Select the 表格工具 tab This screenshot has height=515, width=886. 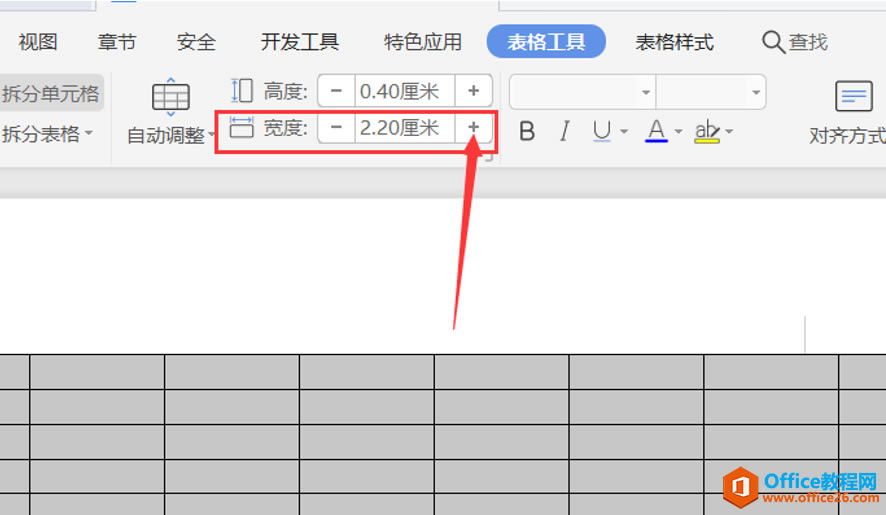pyautogui.click(x=546, y=41)
